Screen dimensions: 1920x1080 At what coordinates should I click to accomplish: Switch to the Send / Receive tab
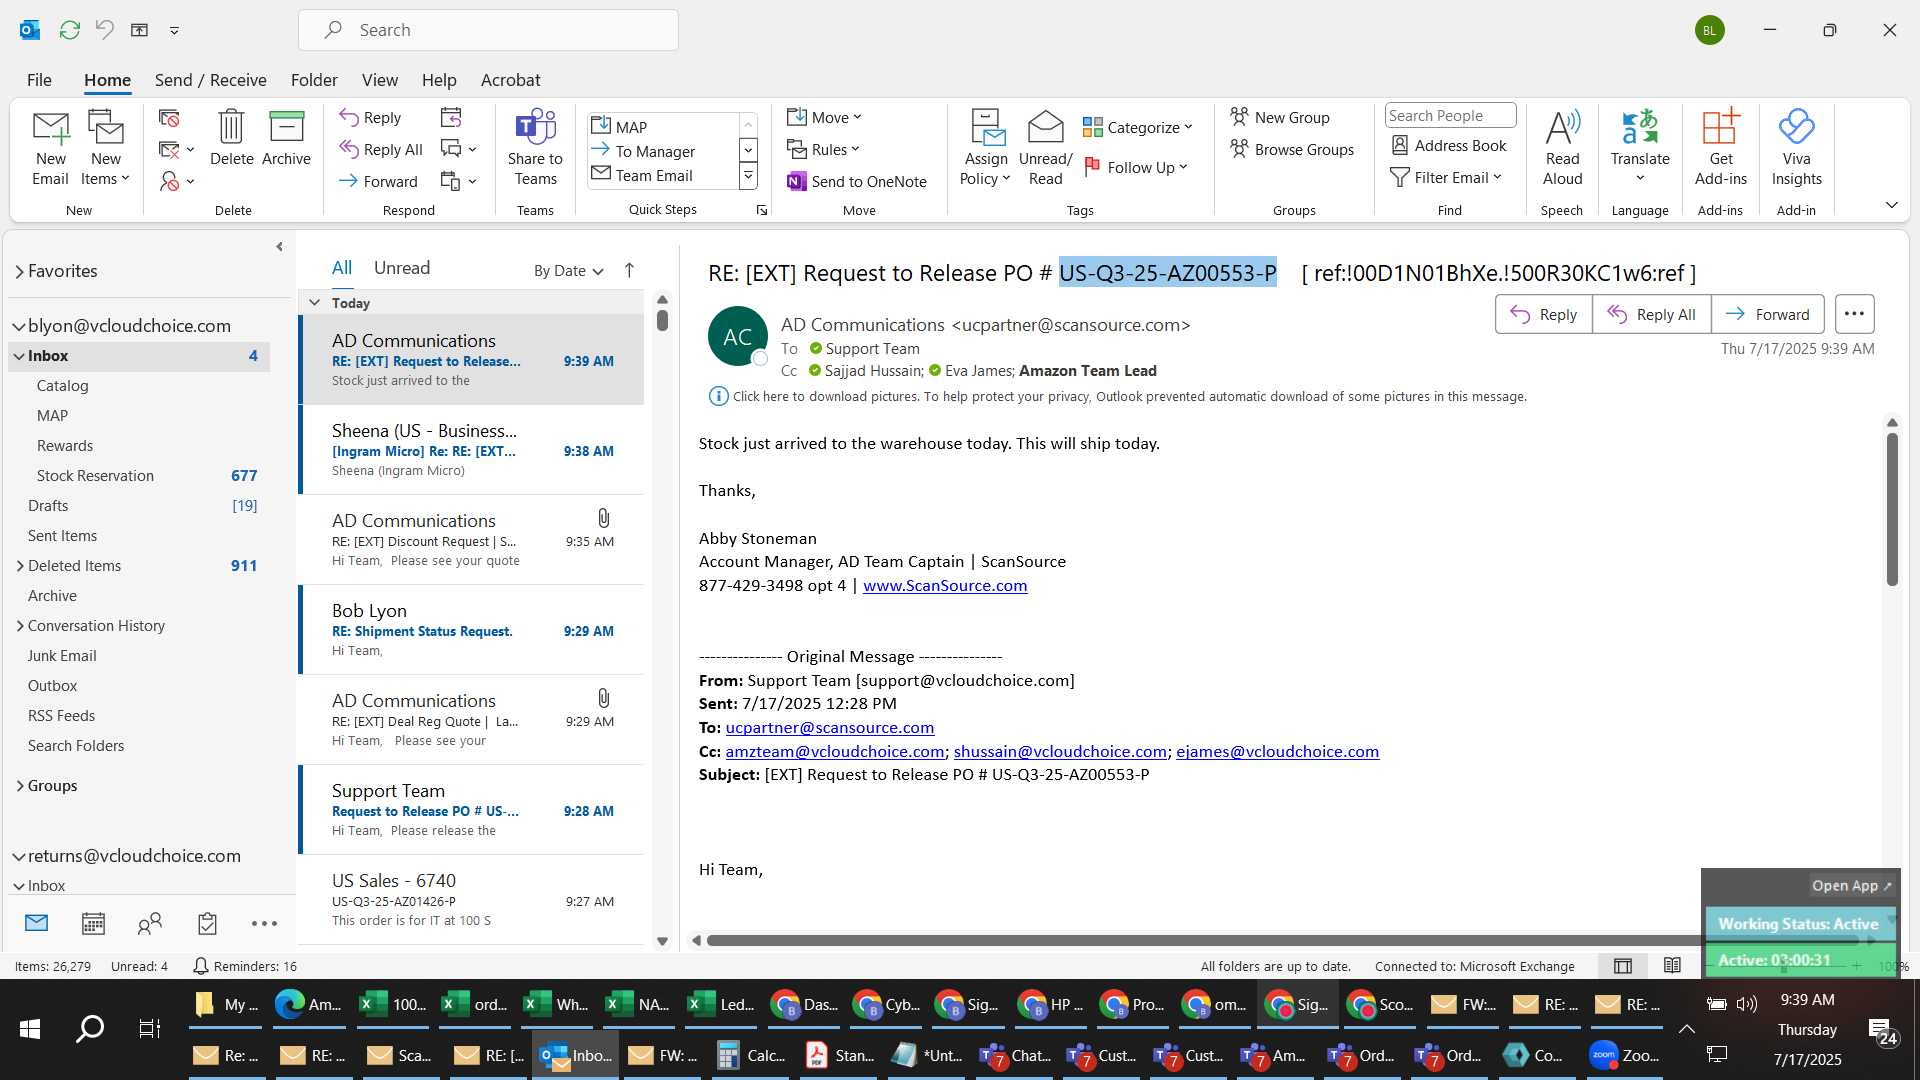click(210, 80)
